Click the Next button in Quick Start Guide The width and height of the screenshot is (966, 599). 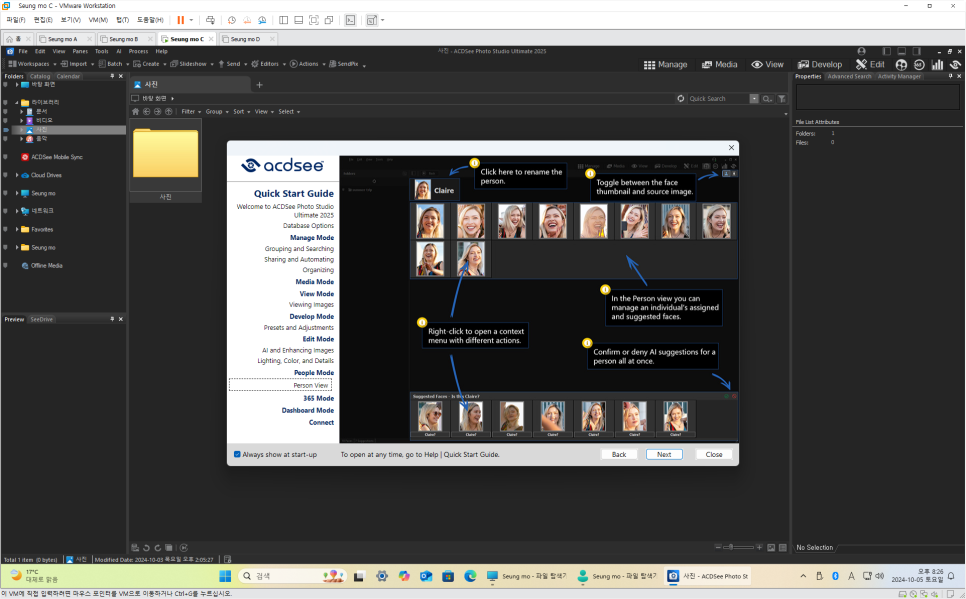pos(664,453)
